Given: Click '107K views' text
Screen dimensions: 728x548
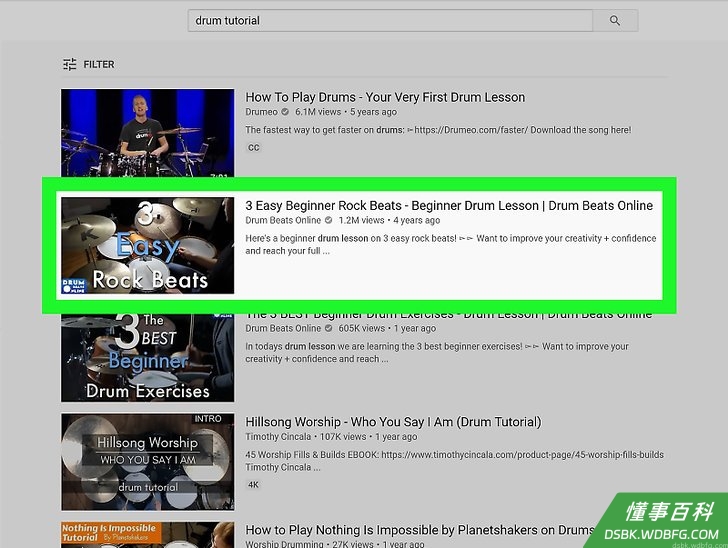Looking at the screenshot, I should tap(343, 437).
